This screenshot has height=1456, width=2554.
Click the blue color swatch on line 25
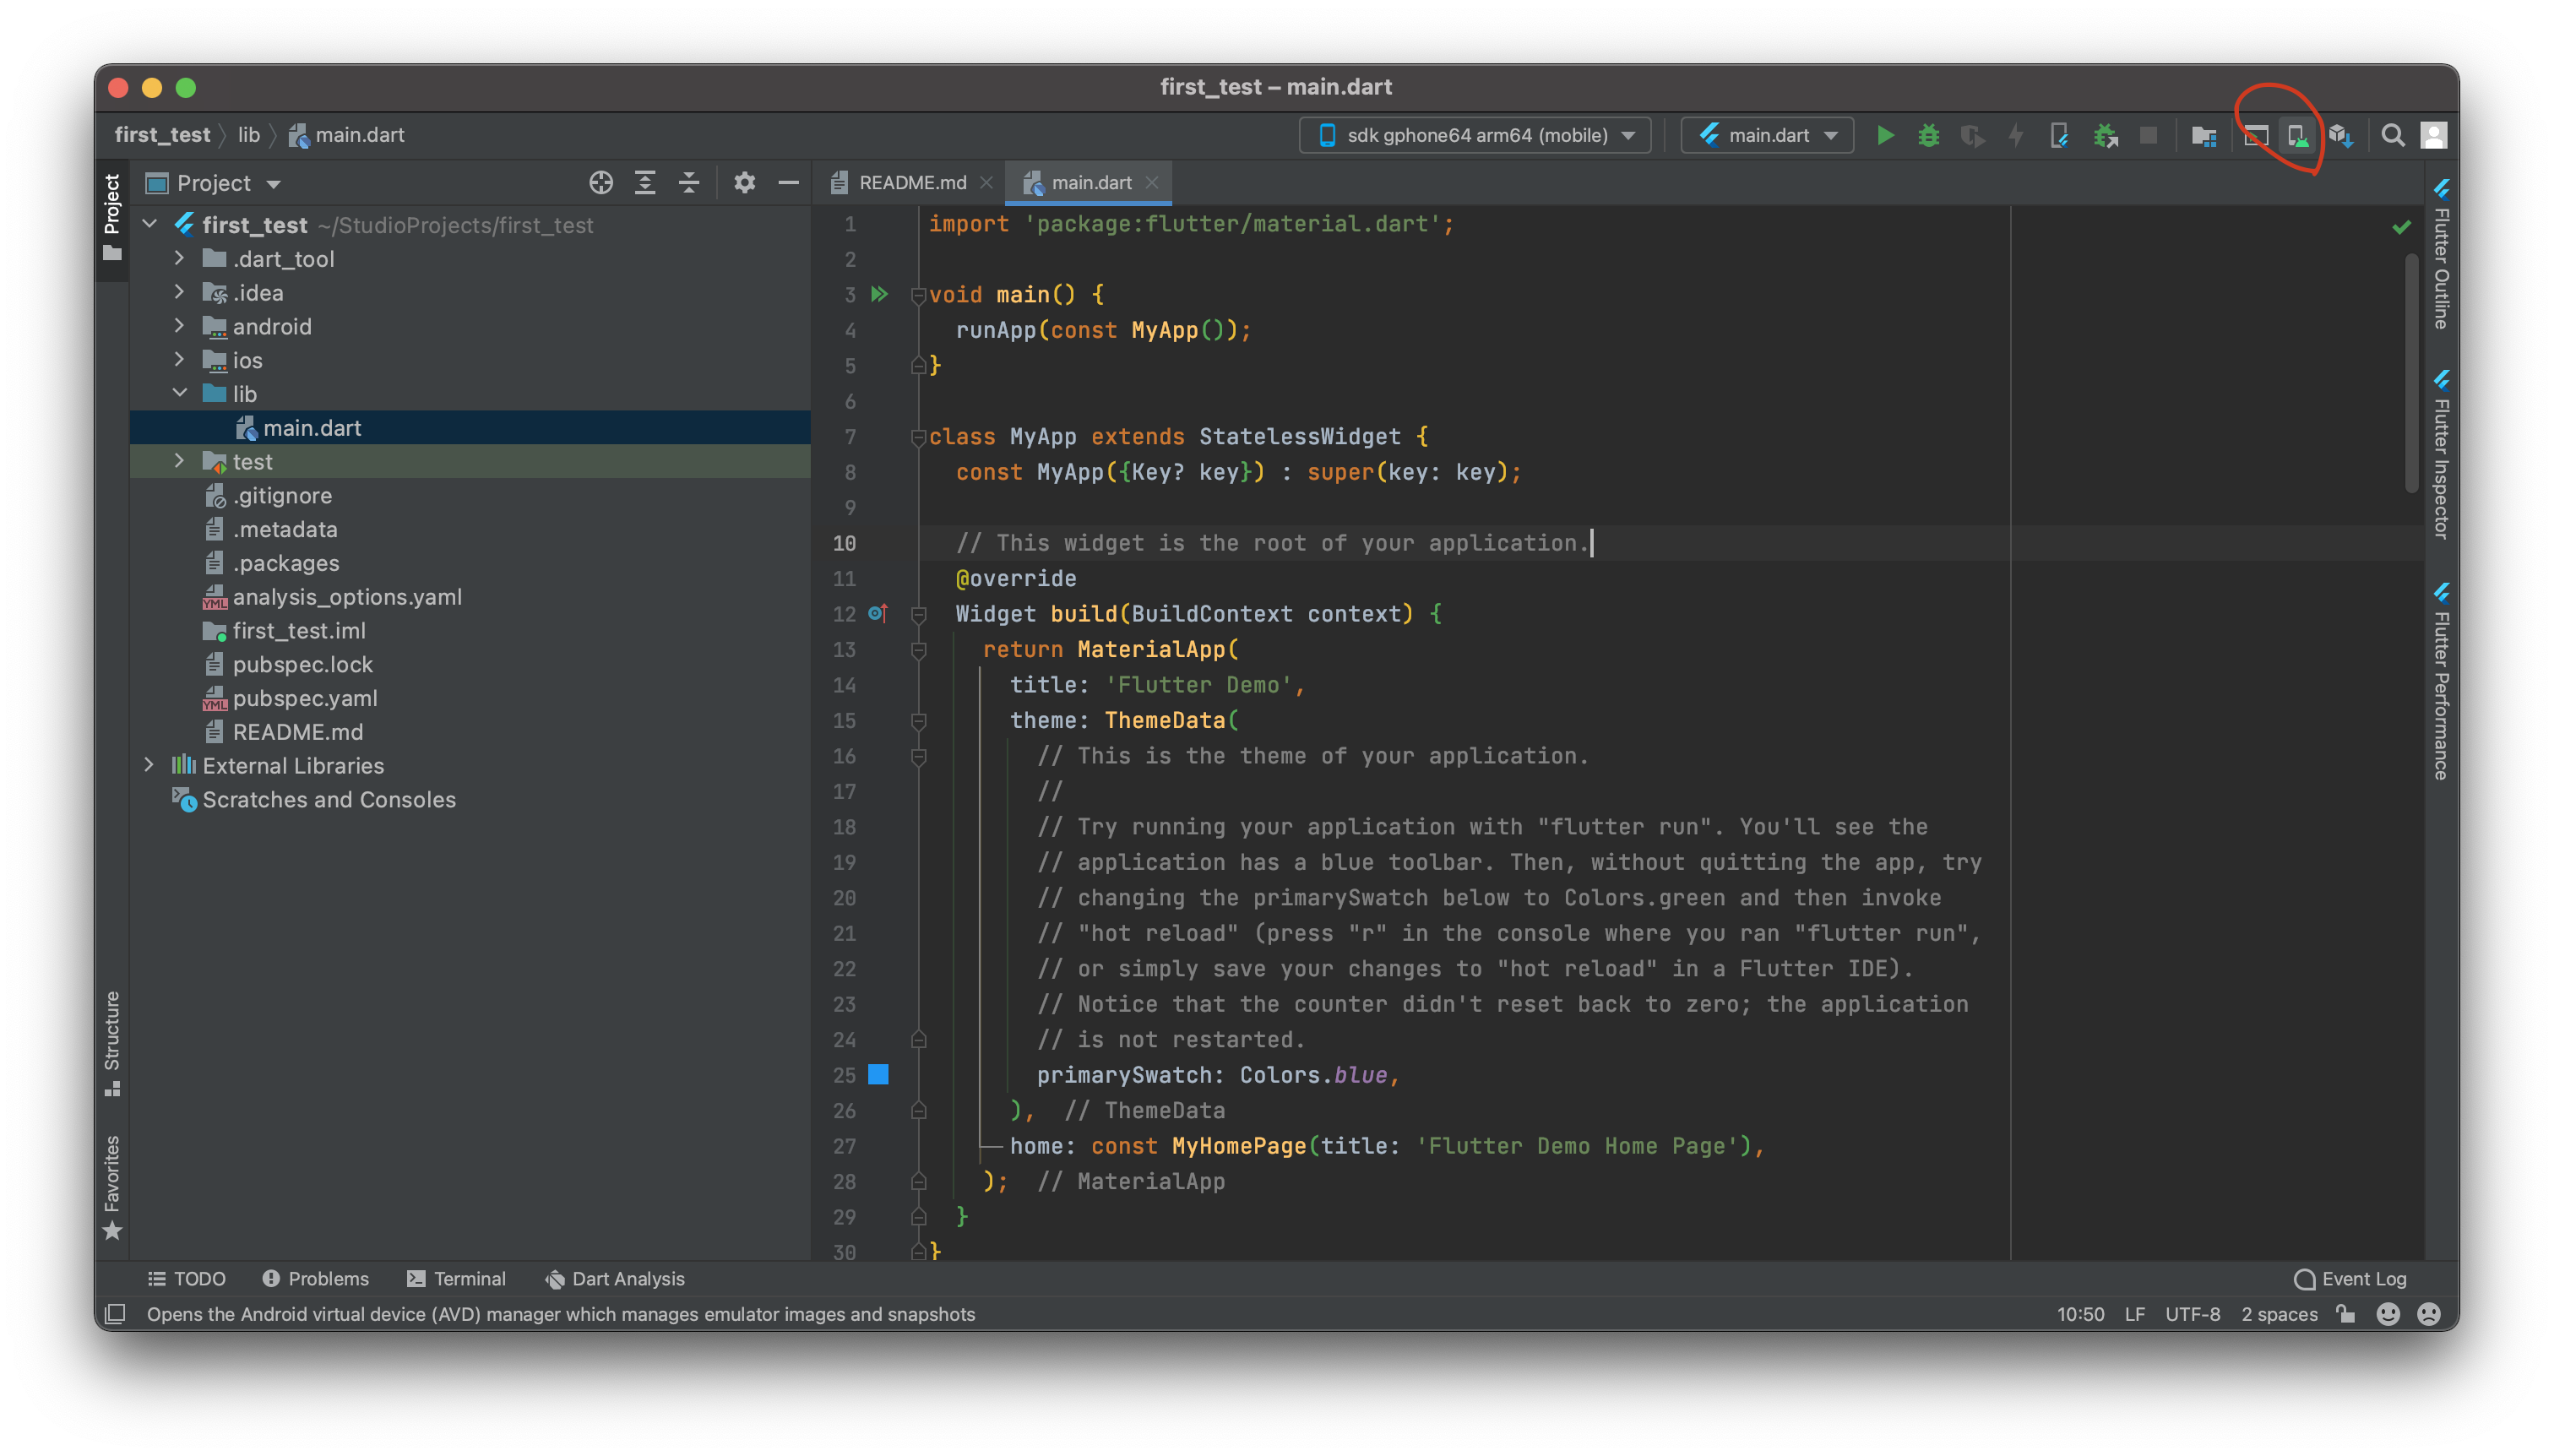point(878,1074)
